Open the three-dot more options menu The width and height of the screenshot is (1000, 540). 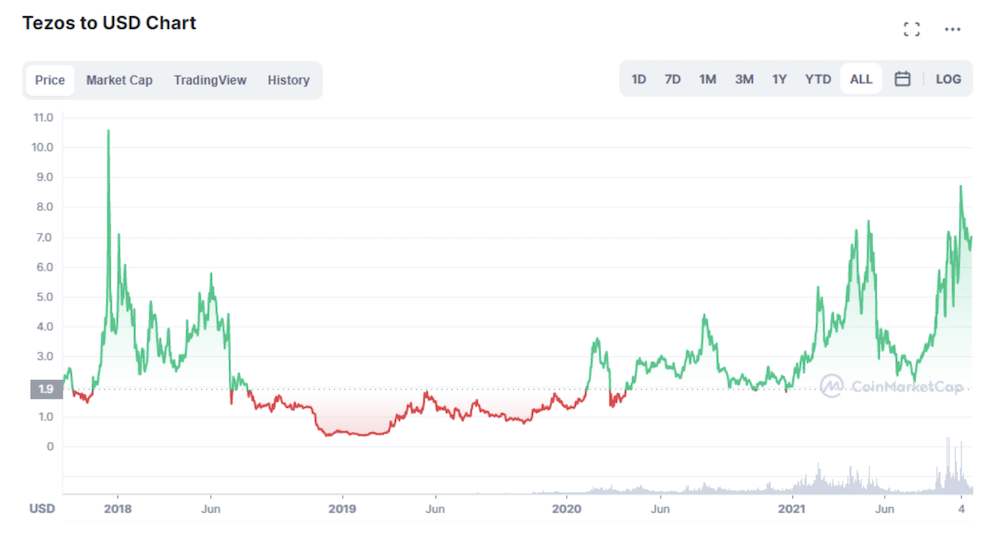click(952, 29)
